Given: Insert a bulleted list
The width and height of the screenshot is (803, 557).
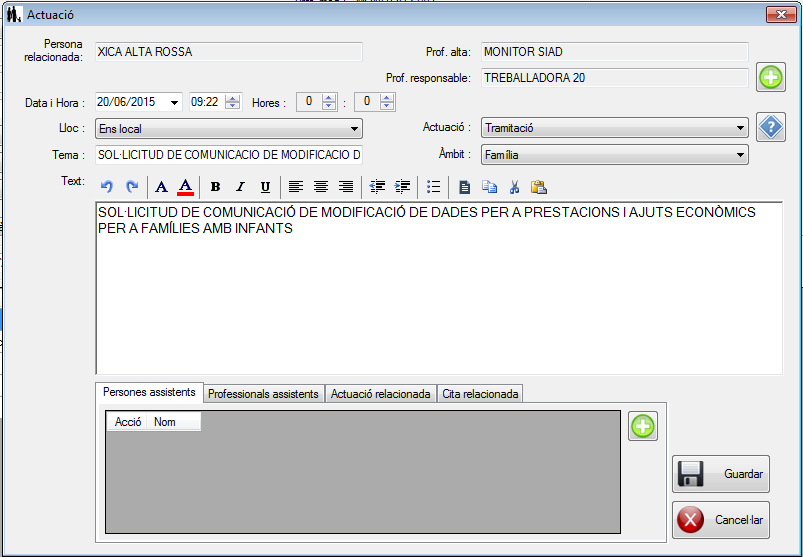Looking at the screenshot, I should point(433,186).
